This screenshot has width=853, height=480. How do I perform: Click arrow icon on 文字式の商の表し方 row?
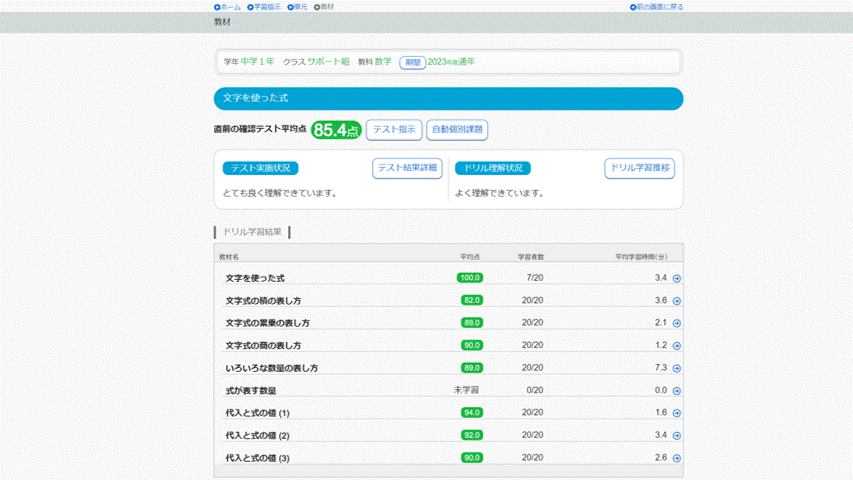click(x=676, y=346)
